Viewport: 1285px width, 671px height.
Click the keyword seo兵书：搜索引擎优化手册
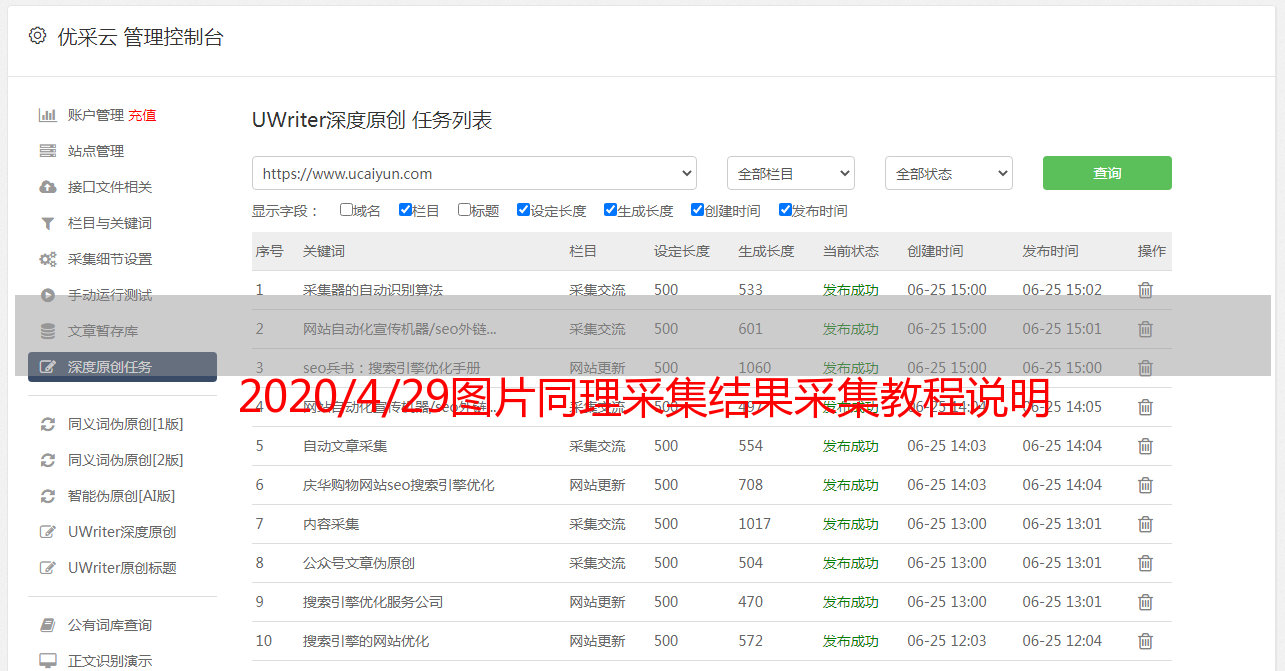(x=392, y=368)
